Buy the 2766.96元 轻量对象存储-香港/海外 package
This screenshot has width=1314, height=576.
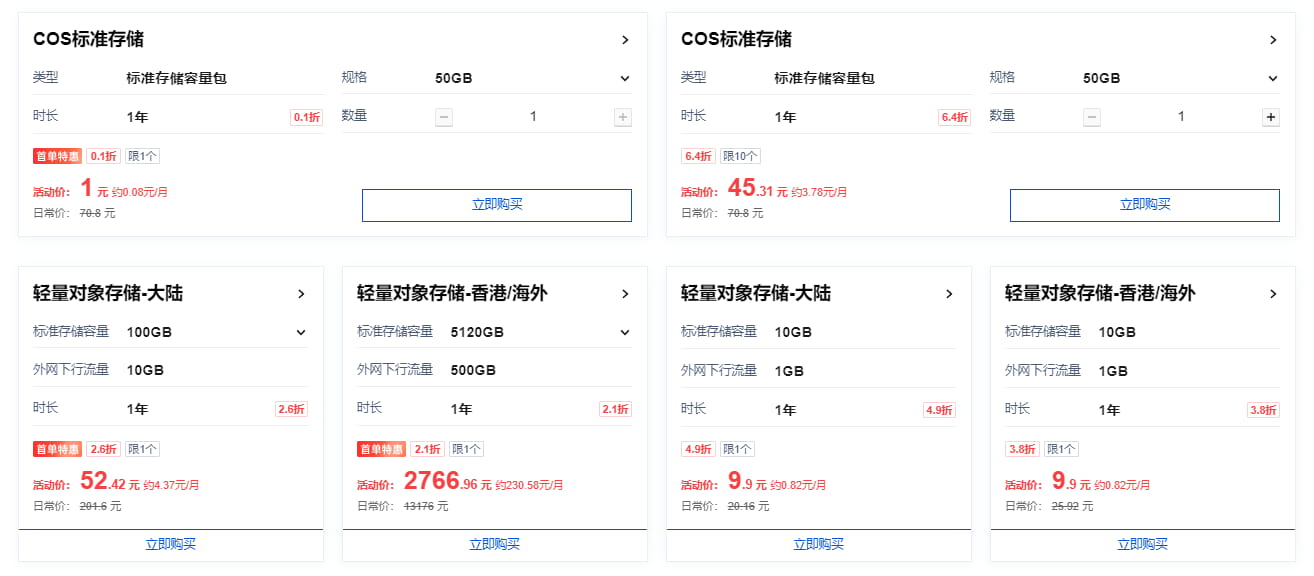pos(495,545)
